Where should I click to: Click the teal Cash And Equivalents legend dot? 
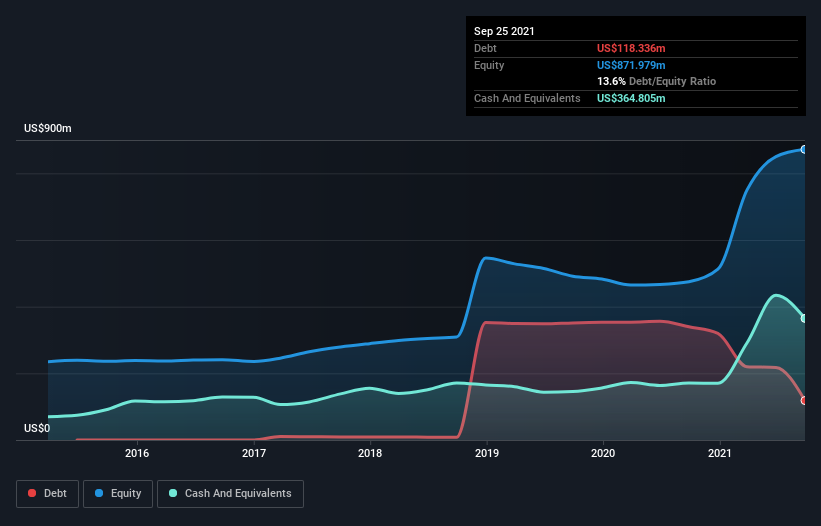173,493
